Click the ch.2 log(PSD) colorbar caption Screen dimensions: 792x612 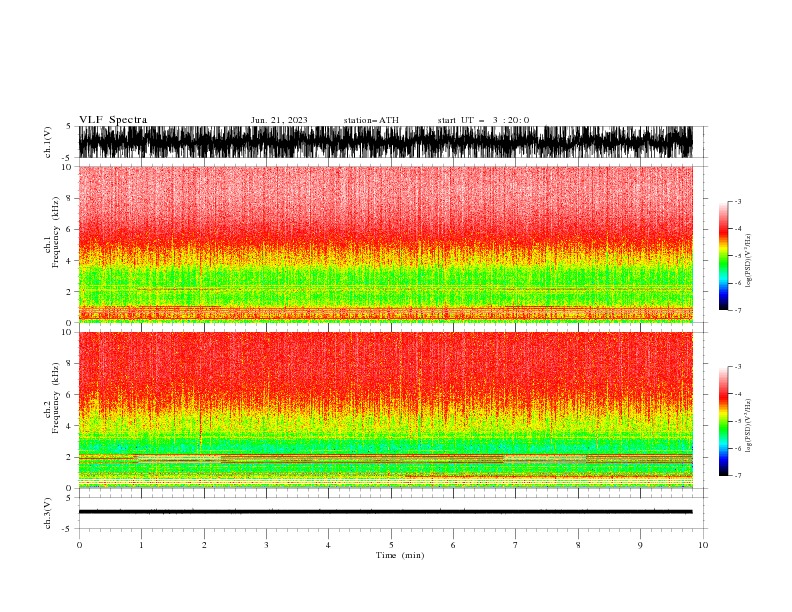(749, 426)
